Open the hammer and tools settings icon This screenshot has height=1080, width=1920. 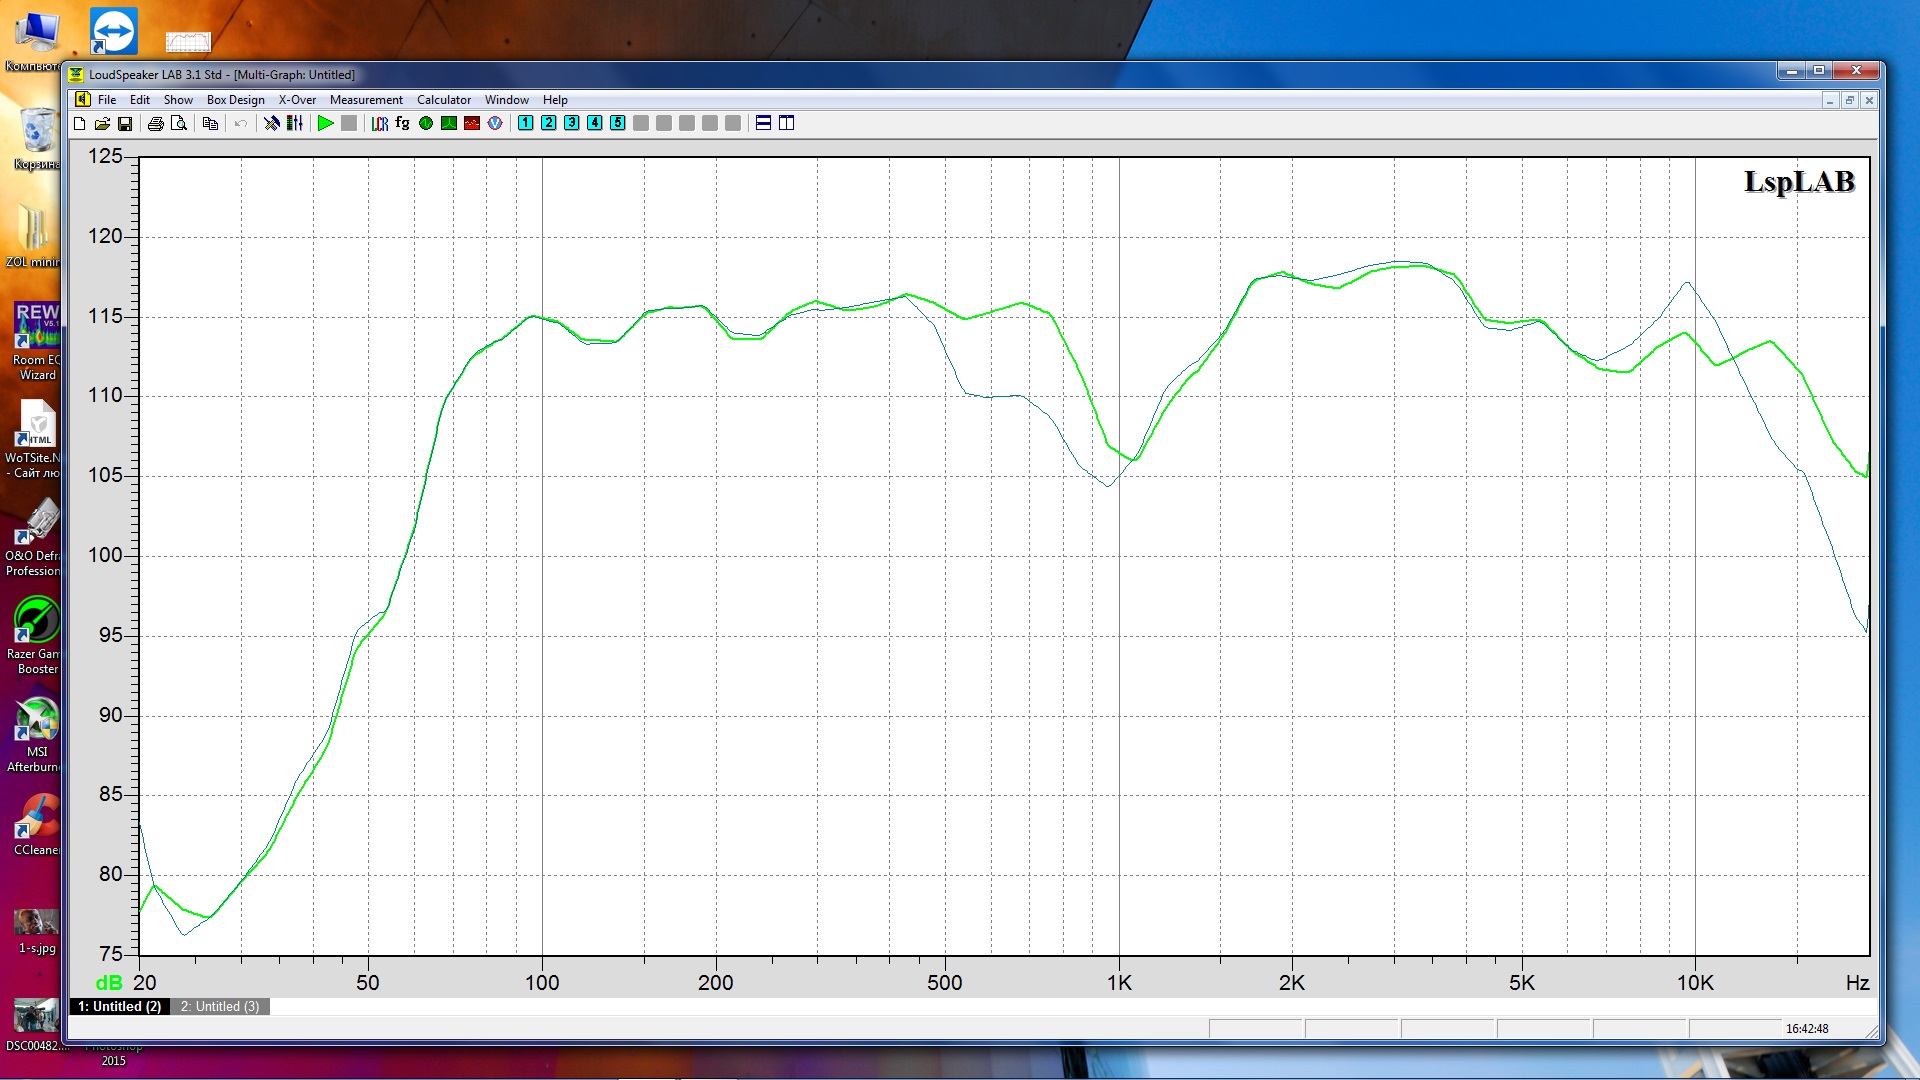(271, 123)
